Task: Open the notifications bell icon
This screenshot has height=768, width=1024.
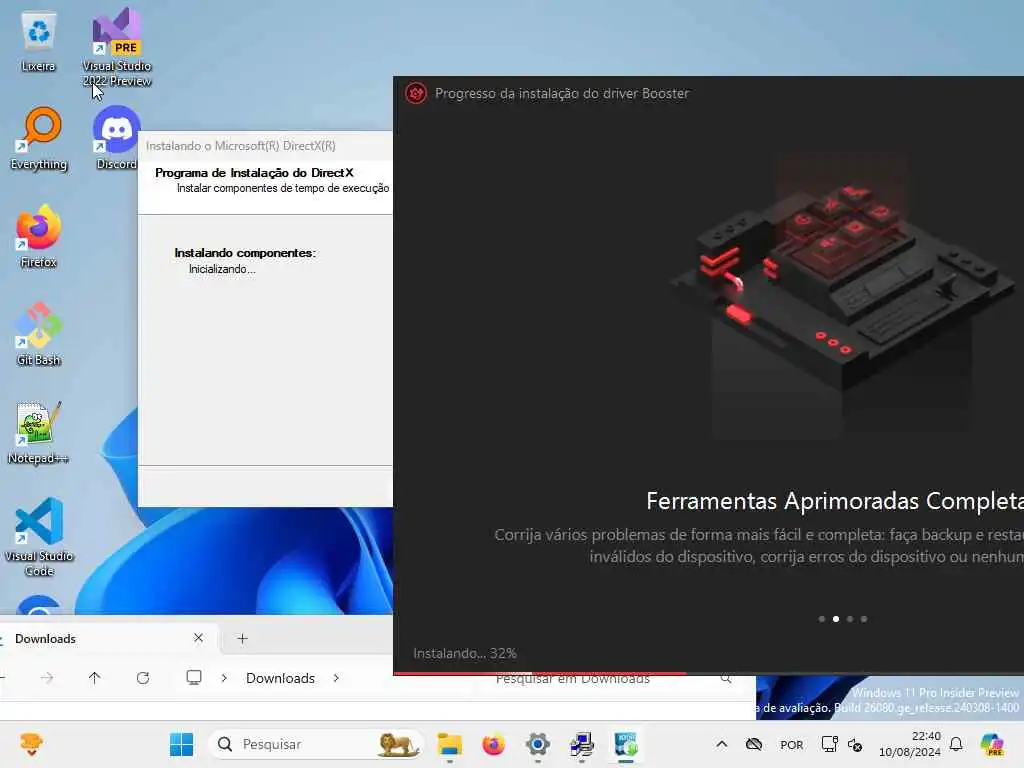Action: pyautogui.click(x=956, y=744)
